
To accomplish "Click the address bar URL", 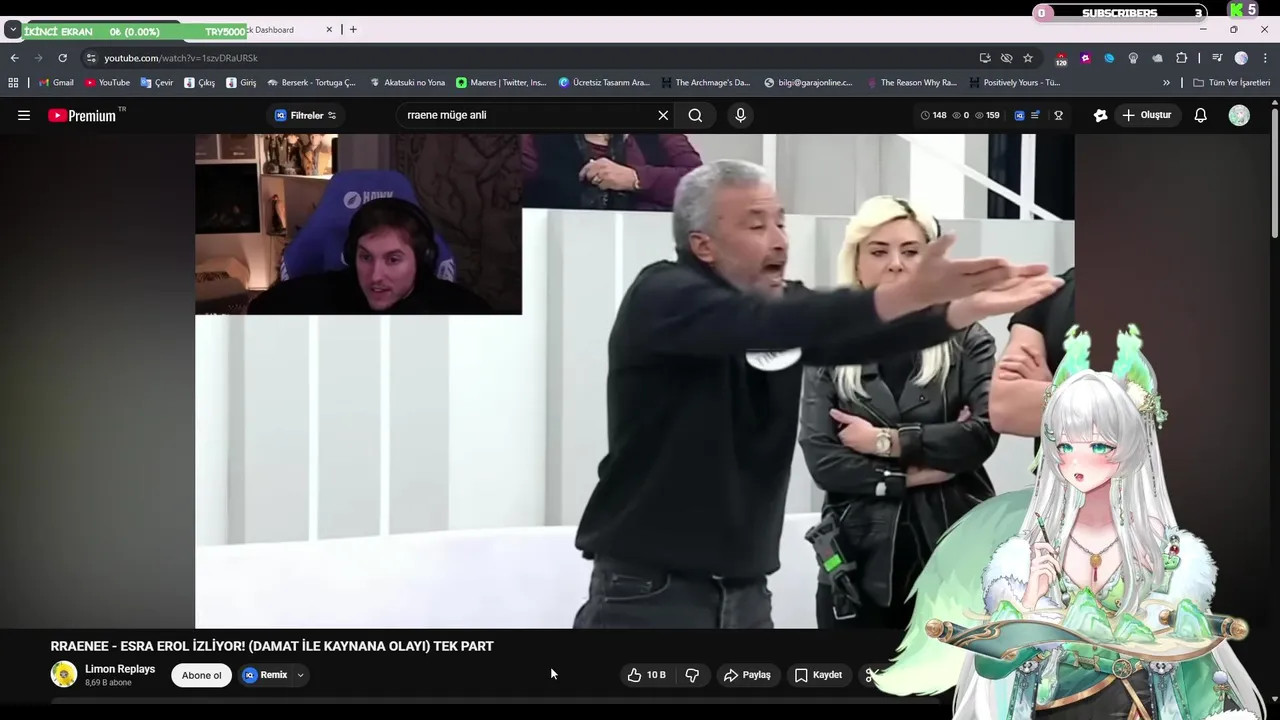I will (181, 58).
